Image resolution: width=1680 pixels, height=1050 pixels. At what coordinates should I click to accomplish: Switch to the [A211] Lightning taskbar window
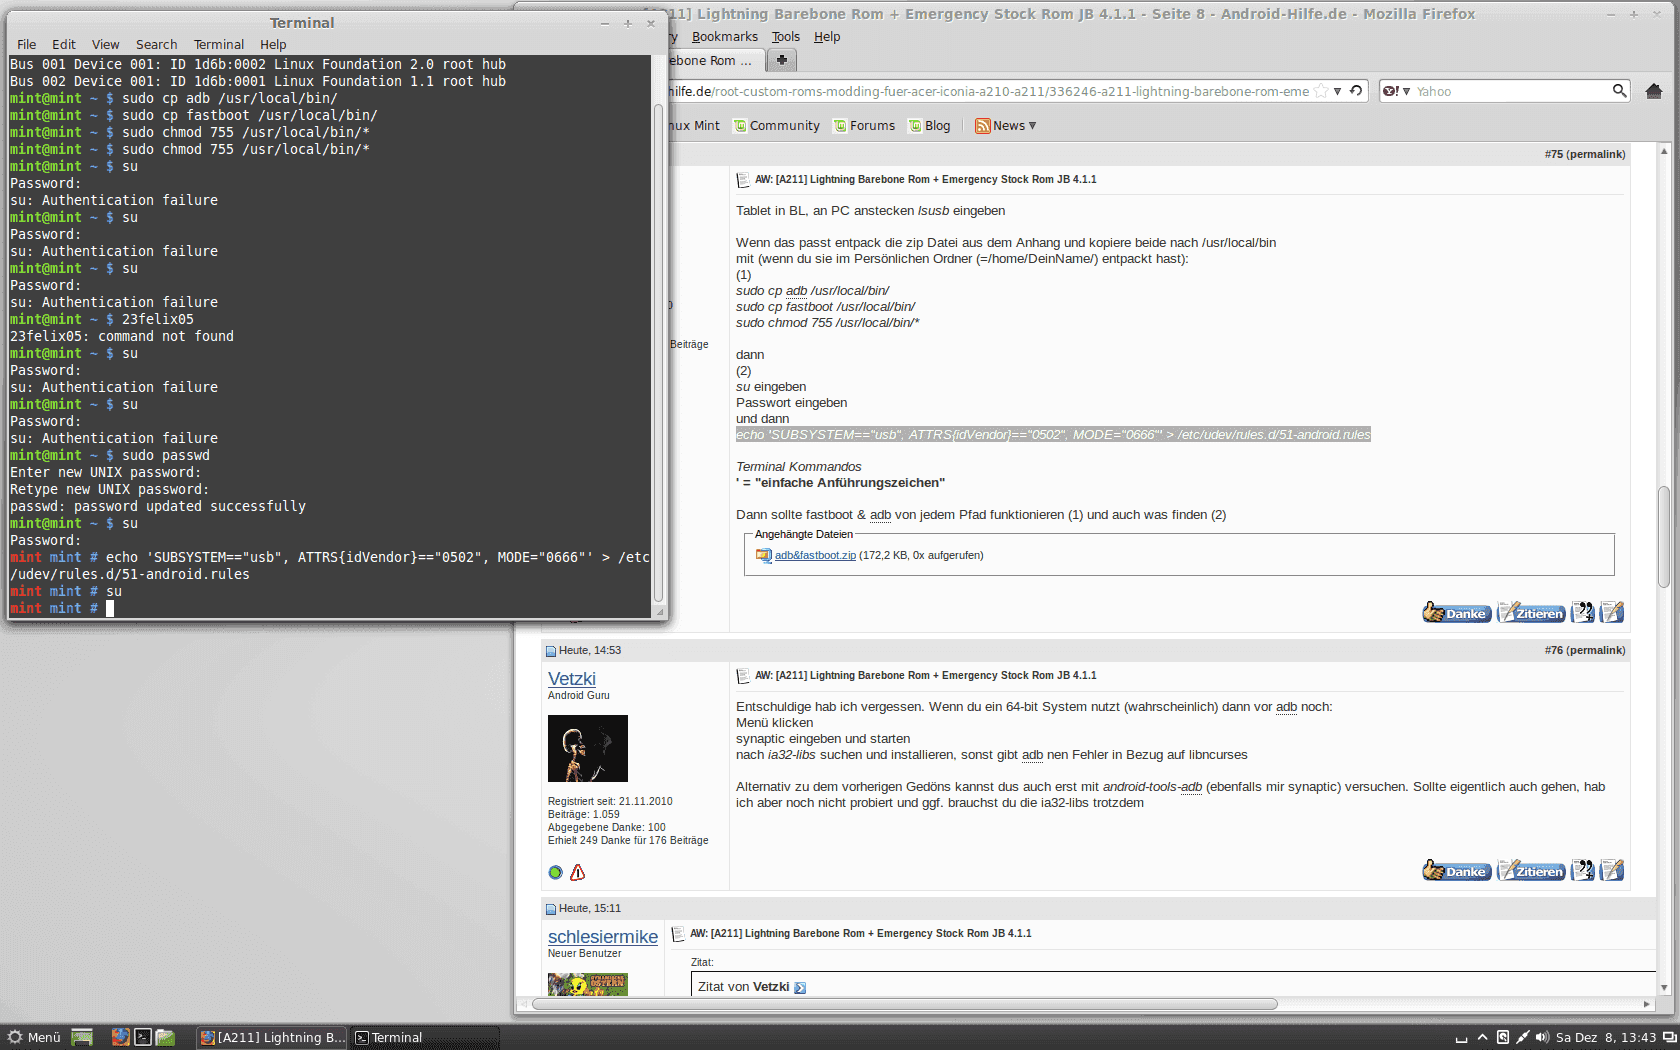(x=272, y=1037)
